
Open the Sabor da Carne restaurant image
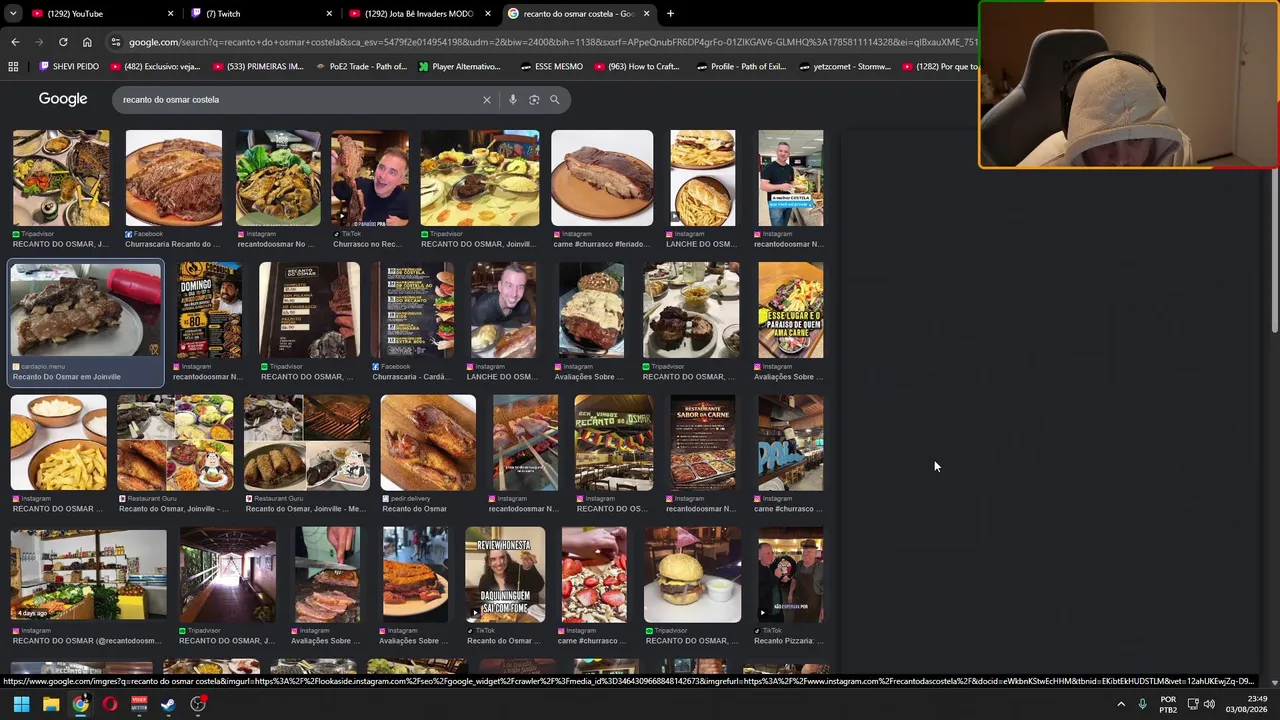[x=703, y=443]
